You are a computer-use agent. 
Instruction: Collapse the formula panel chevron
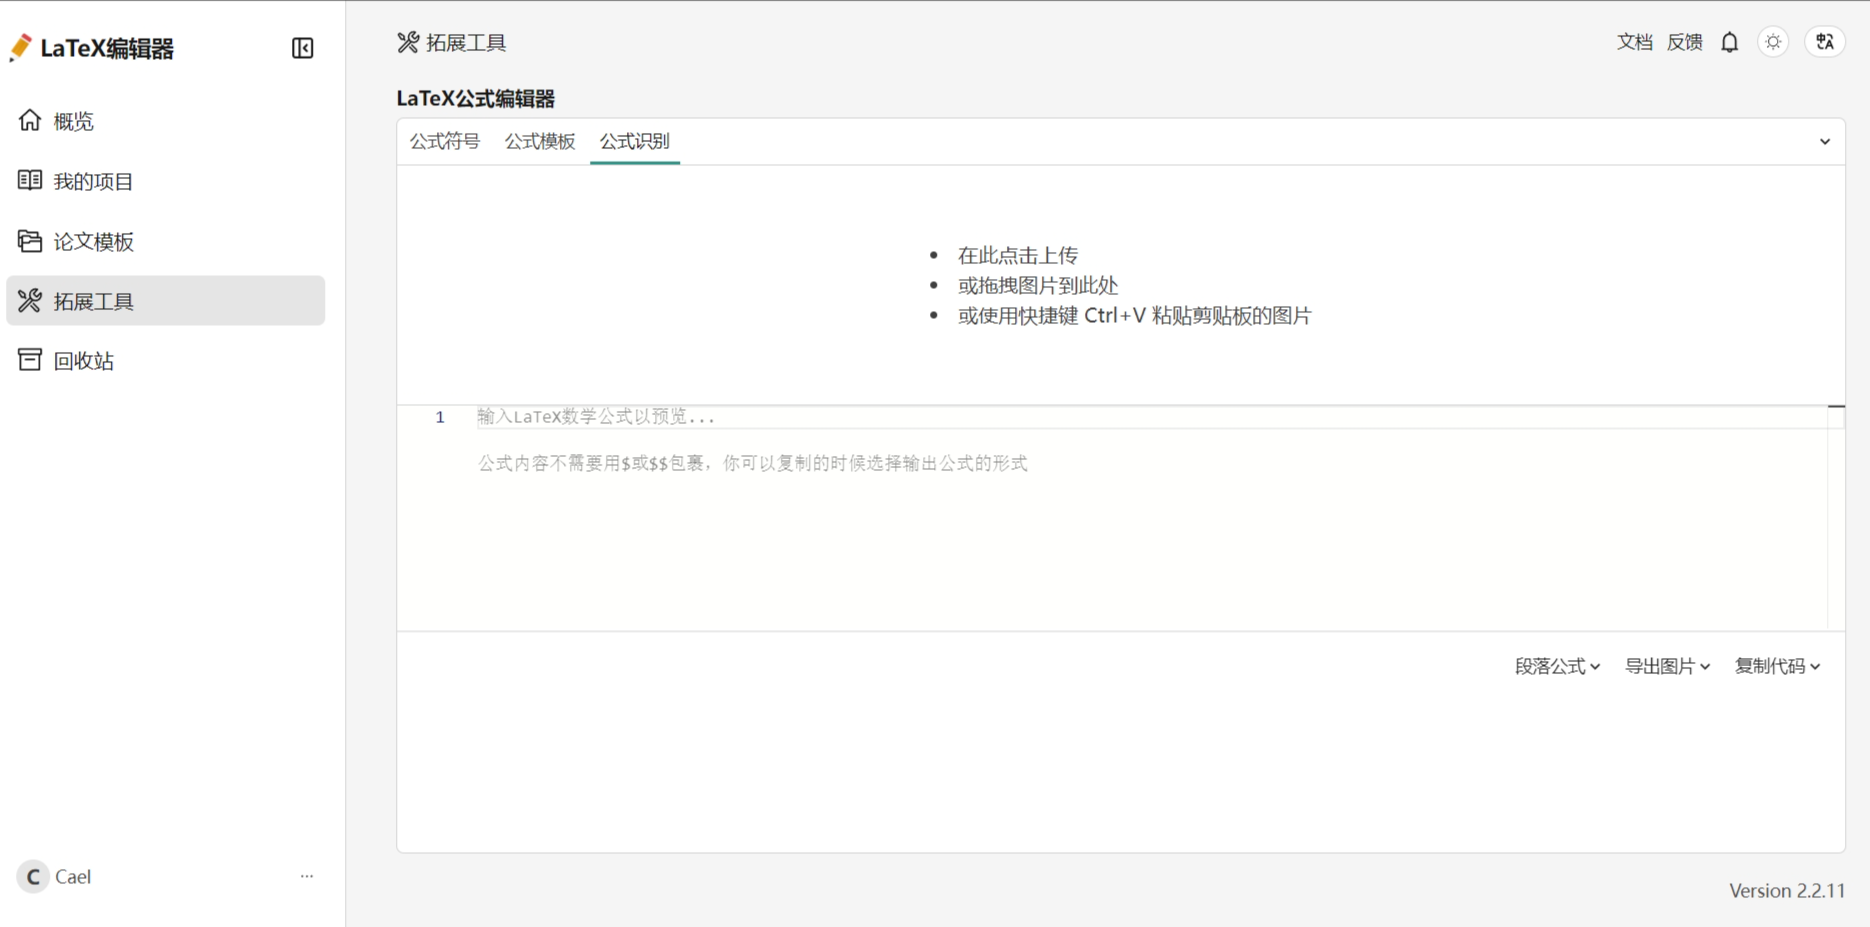[x=1824, y=142]
